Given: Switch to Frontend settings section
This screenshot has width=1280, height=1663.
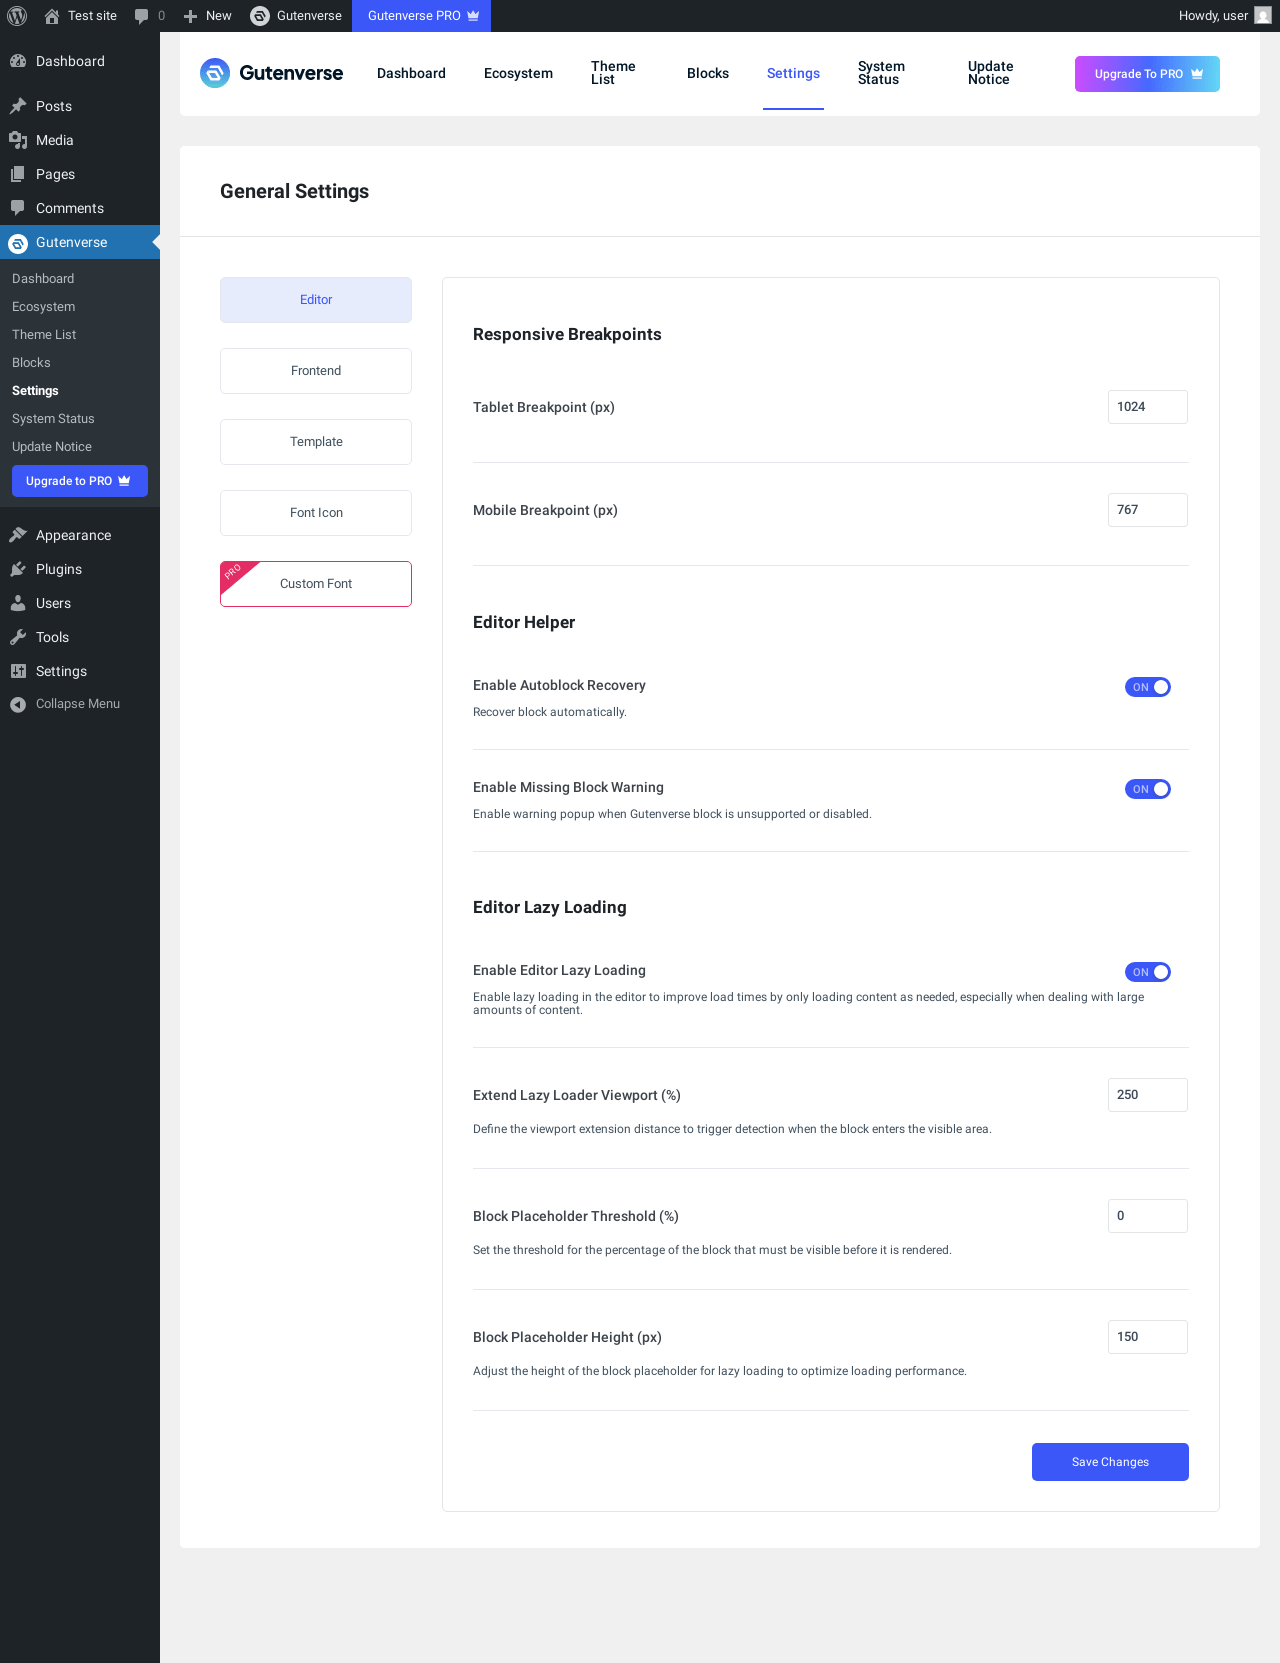Looking at the screenshot, I should point(316,371).
